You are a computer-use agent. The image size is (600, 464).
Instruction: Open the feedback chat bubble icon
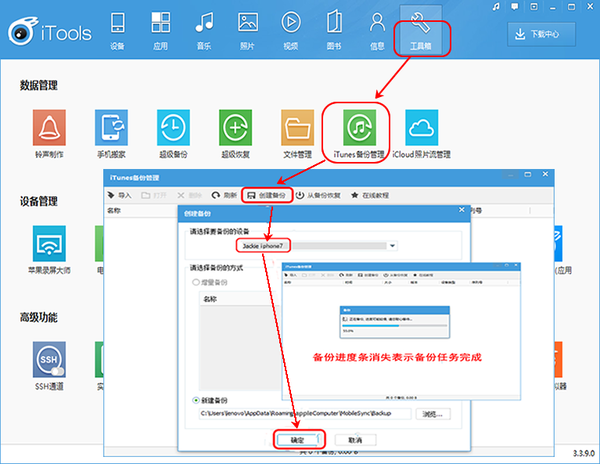[515, 7]
